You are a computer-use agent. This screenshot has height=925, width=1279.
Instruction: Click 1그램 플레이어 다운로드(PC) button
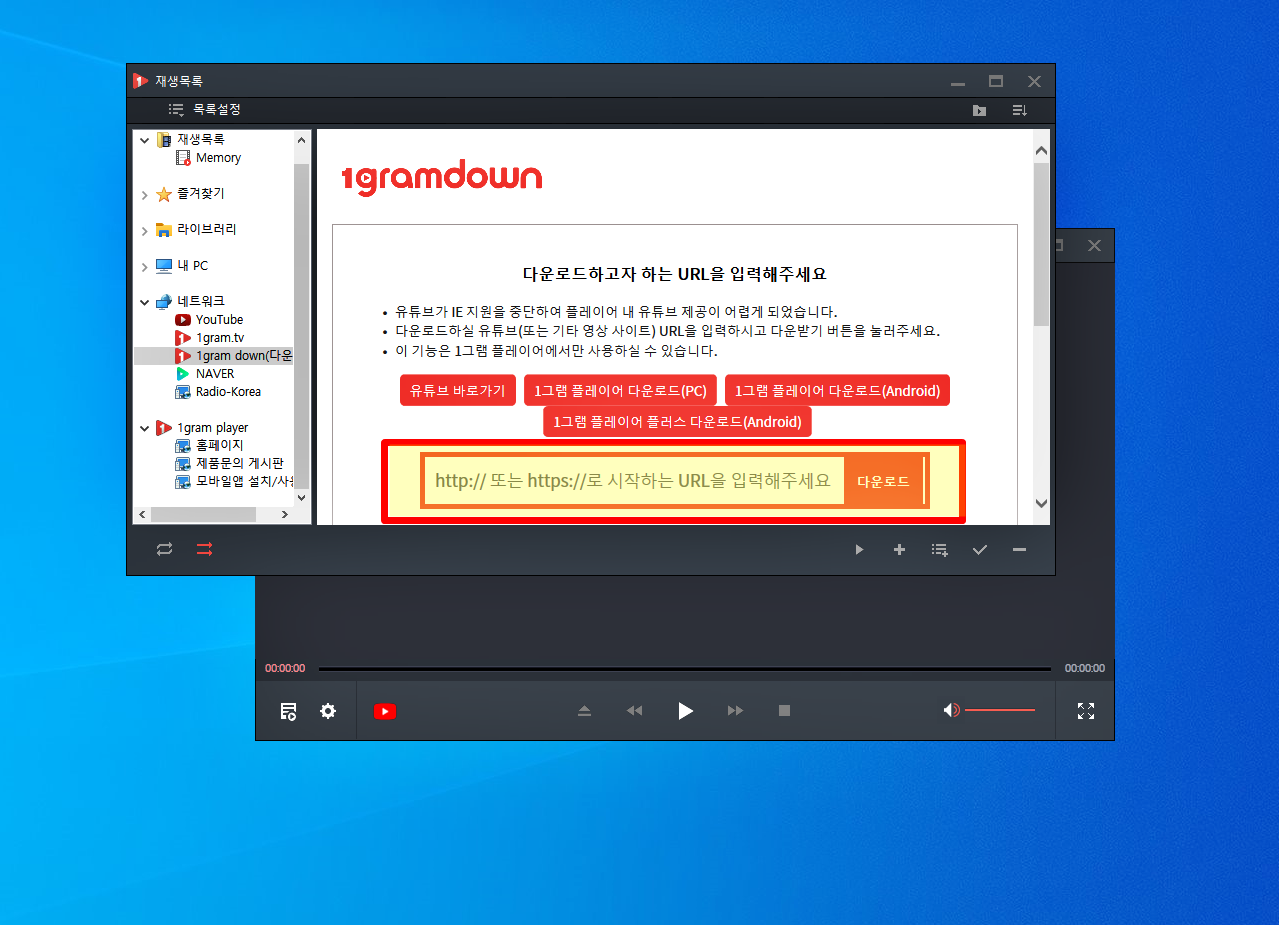620,391
